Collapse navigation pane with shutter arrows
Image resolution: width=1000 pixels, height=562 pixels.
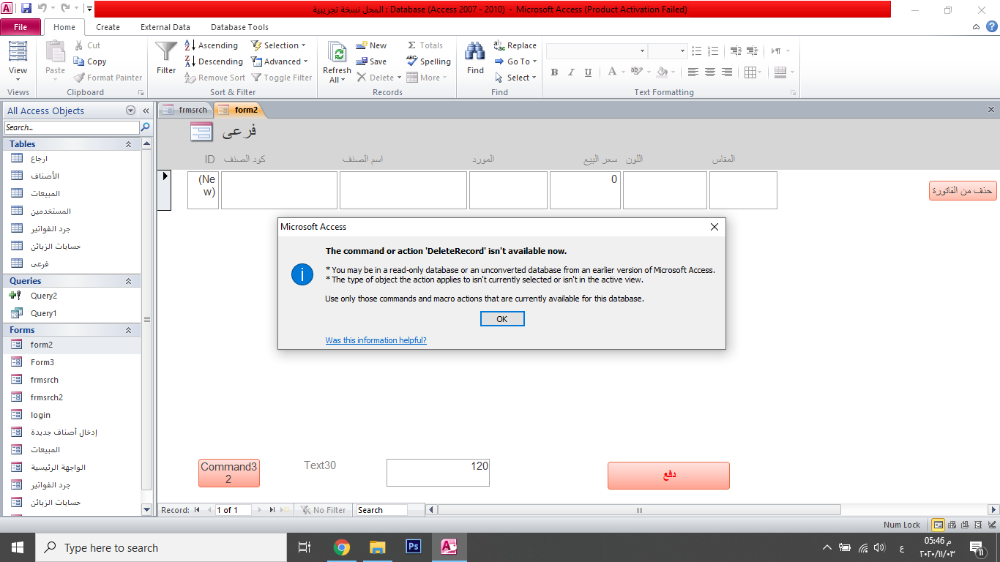[146, 110]
